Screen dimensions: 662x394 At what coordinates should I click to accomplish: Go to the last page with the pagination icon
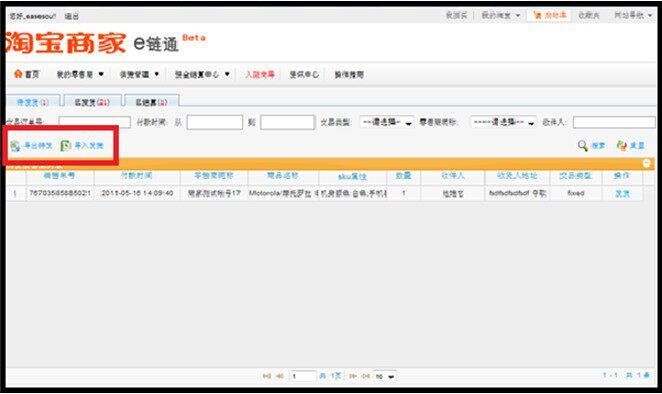(366, 376)
